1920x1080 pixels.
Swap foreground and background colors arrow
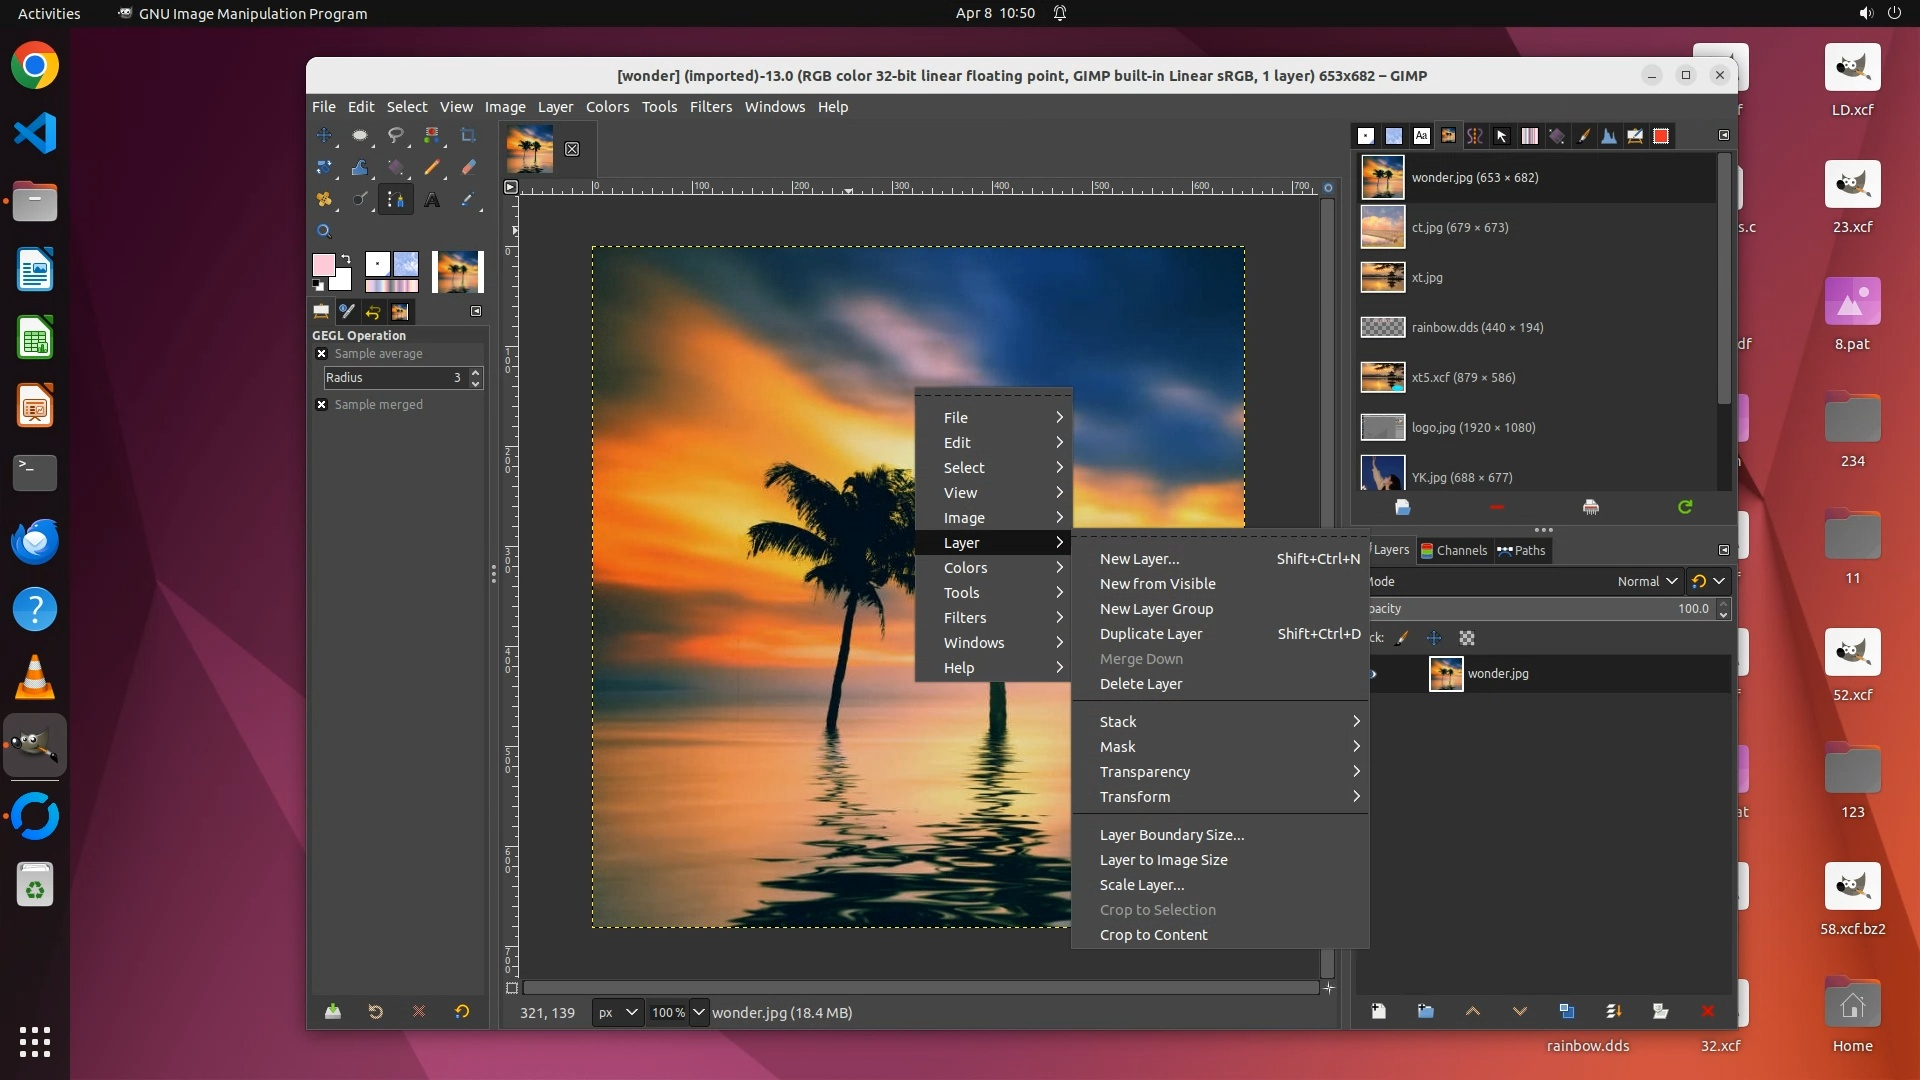[346, 260]
